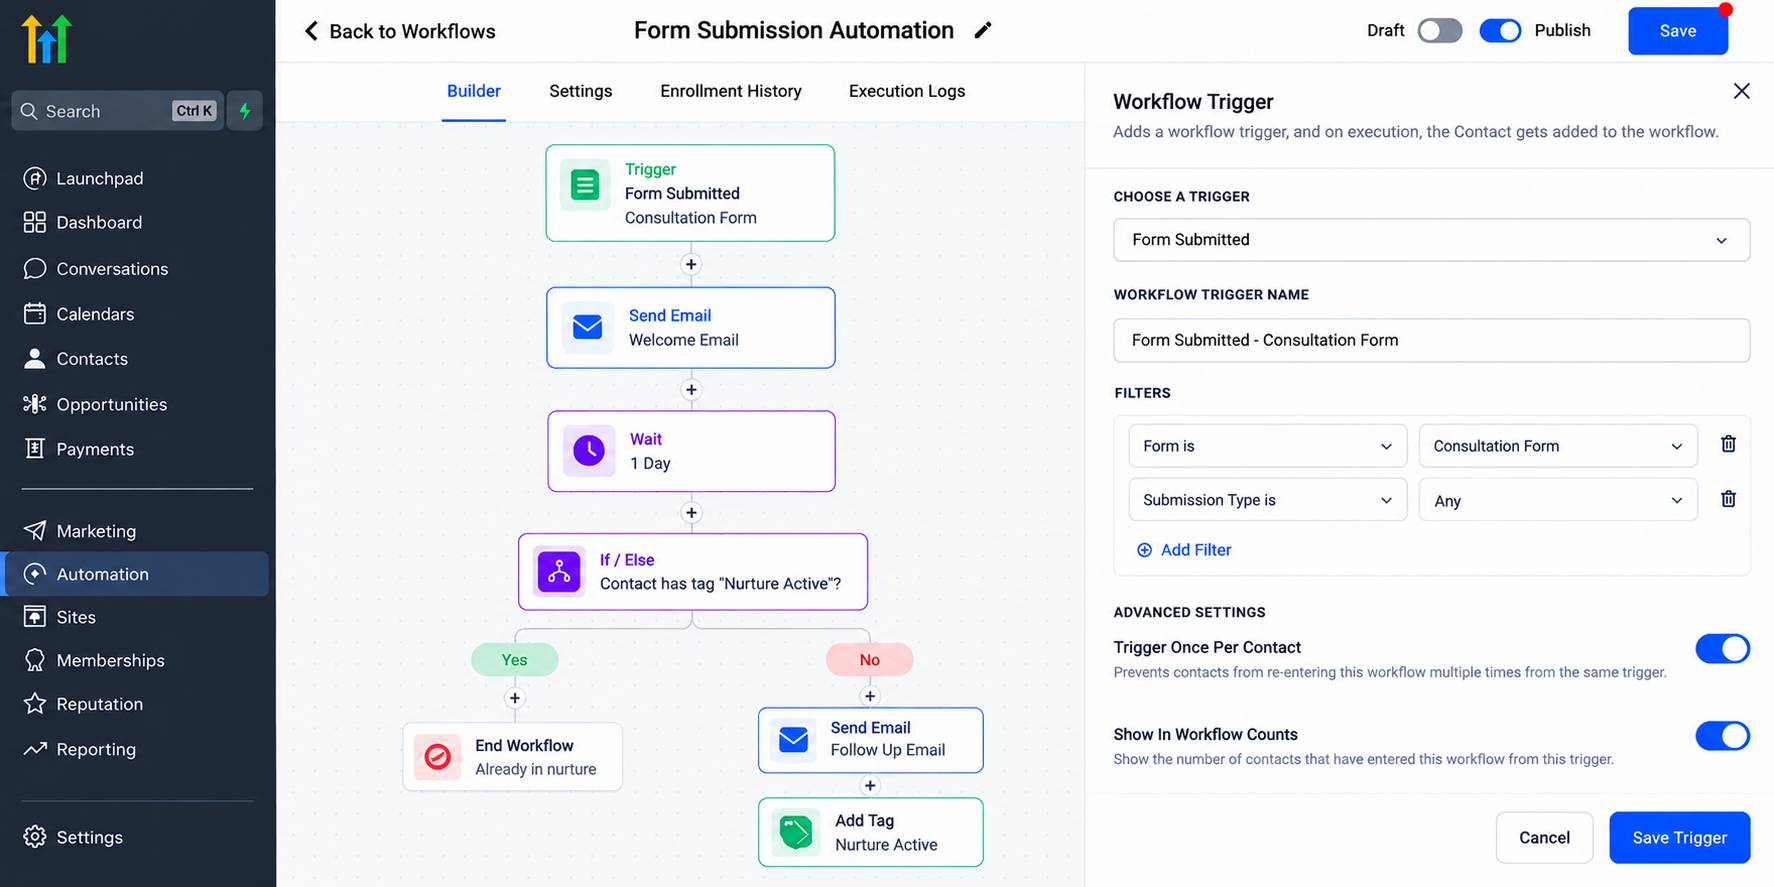The image size is (1774, 887).
Task: Edit the Workflow Trigger Name field
Action: coord(1431,340)
